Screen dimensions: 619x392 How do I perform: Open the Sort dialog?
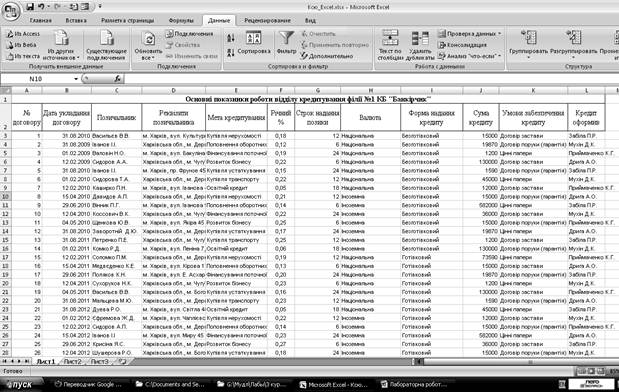[x=254, y=43]
